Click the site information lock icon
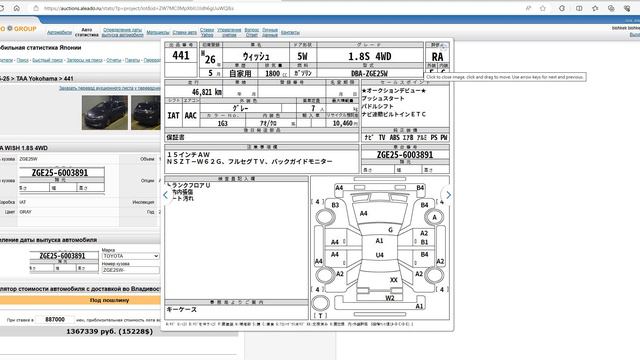The image size is (640, 360). click(36, 8)
